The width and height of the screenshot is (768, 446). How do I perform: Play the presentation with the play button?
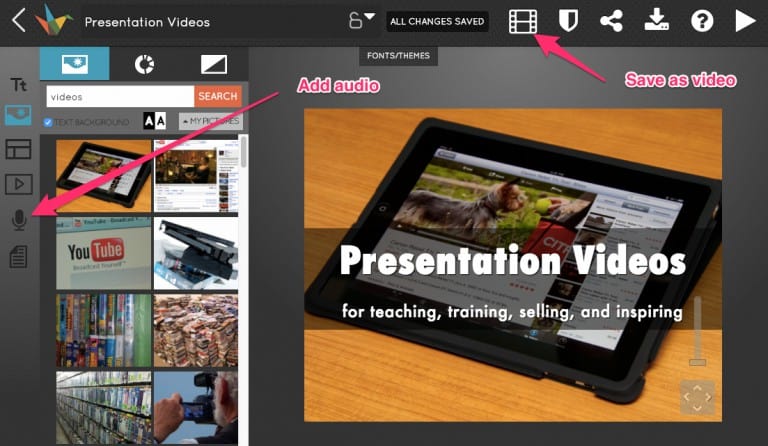[x=745, y=21]
